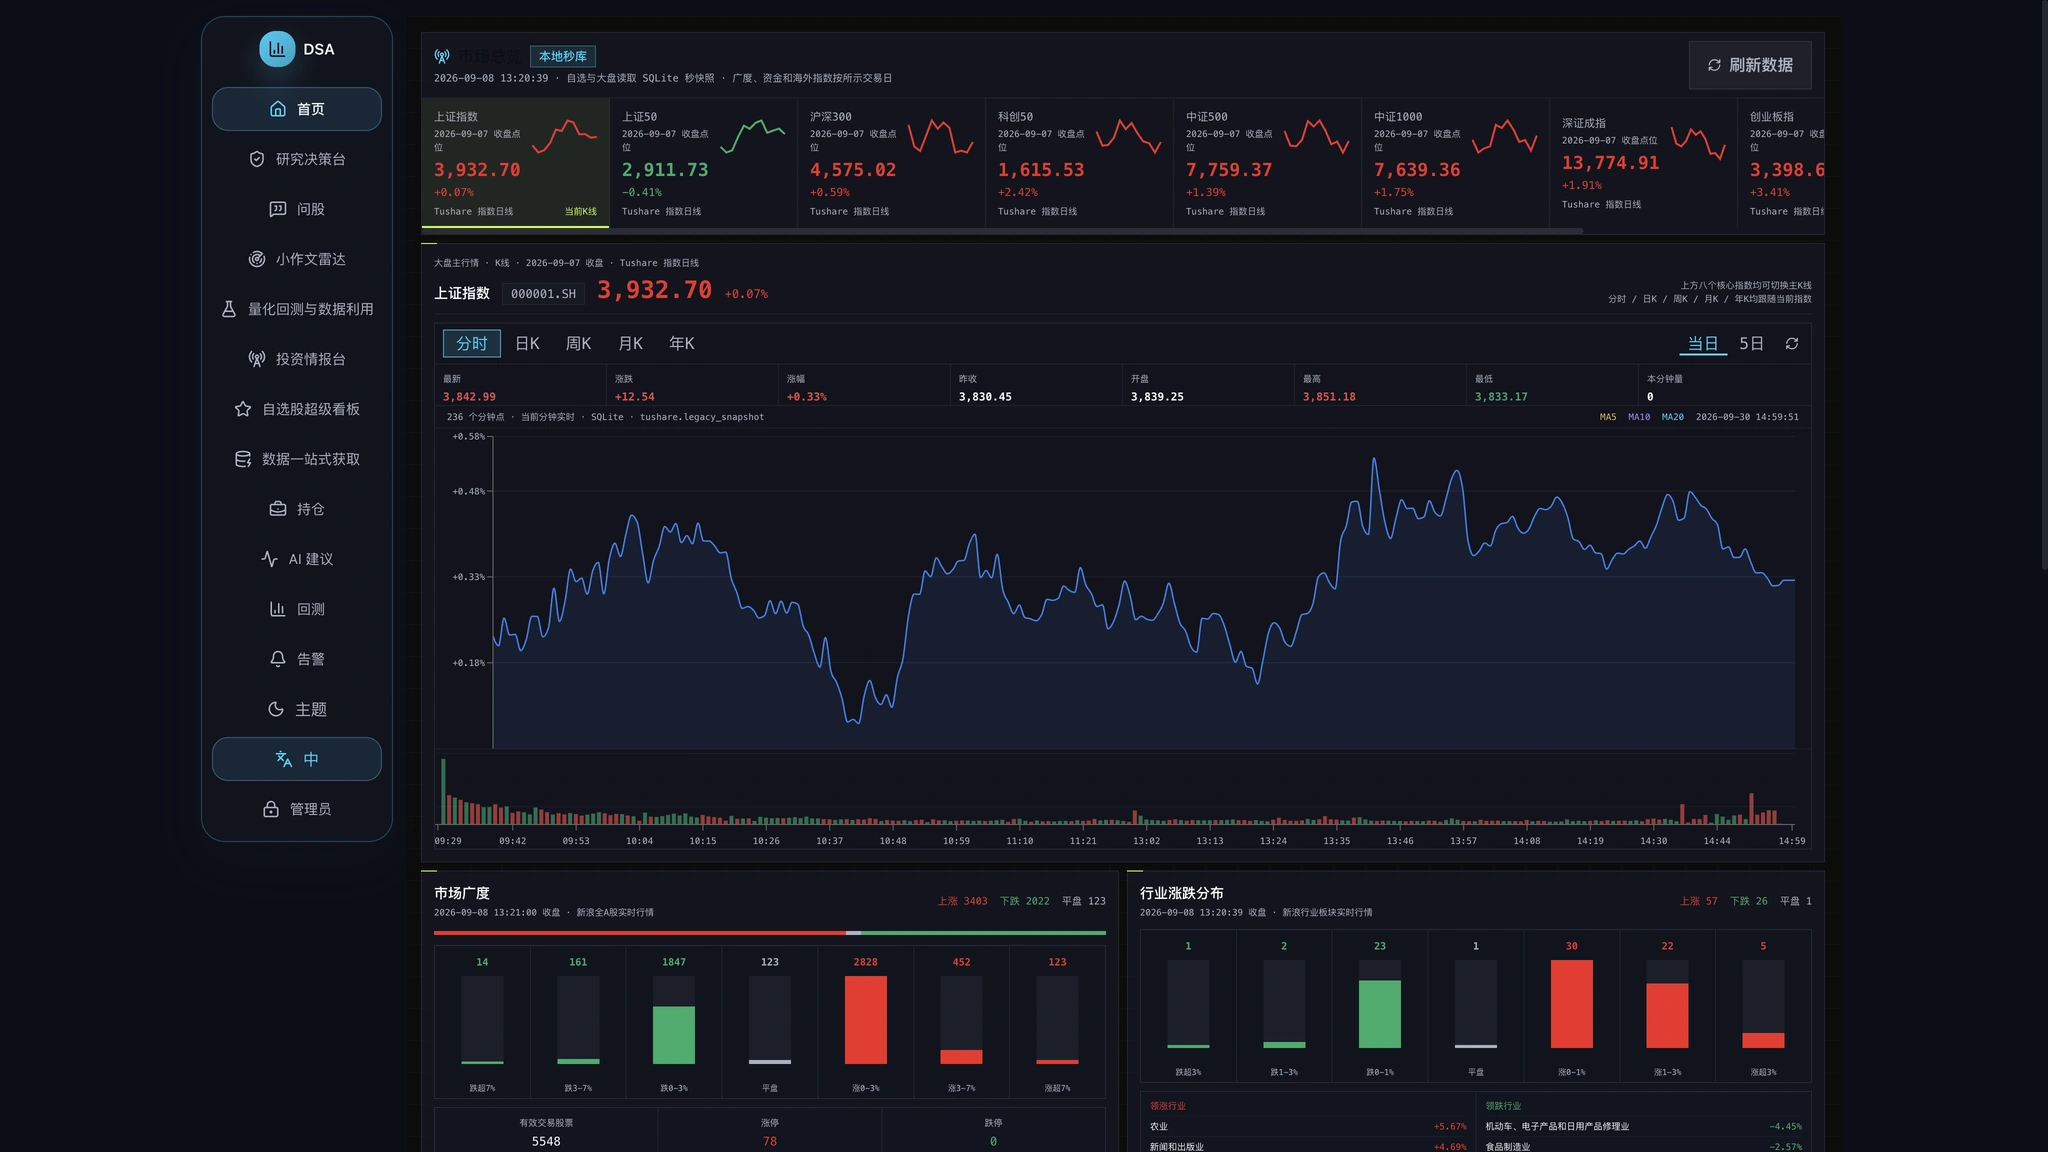
Task: Click the 本地秒库 badge
Action: 563,57
